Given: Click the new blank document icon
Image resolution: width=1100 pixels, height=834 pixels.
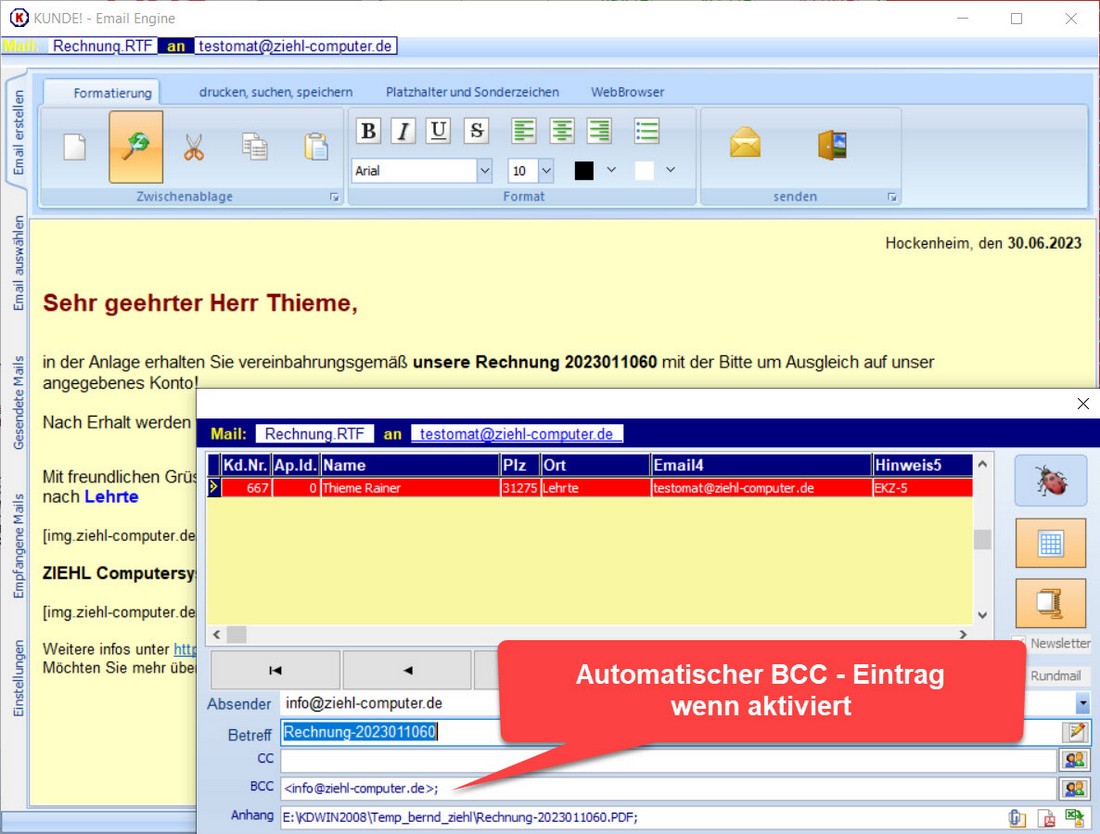Looking at the screenshot, I should tap(75, 147).
